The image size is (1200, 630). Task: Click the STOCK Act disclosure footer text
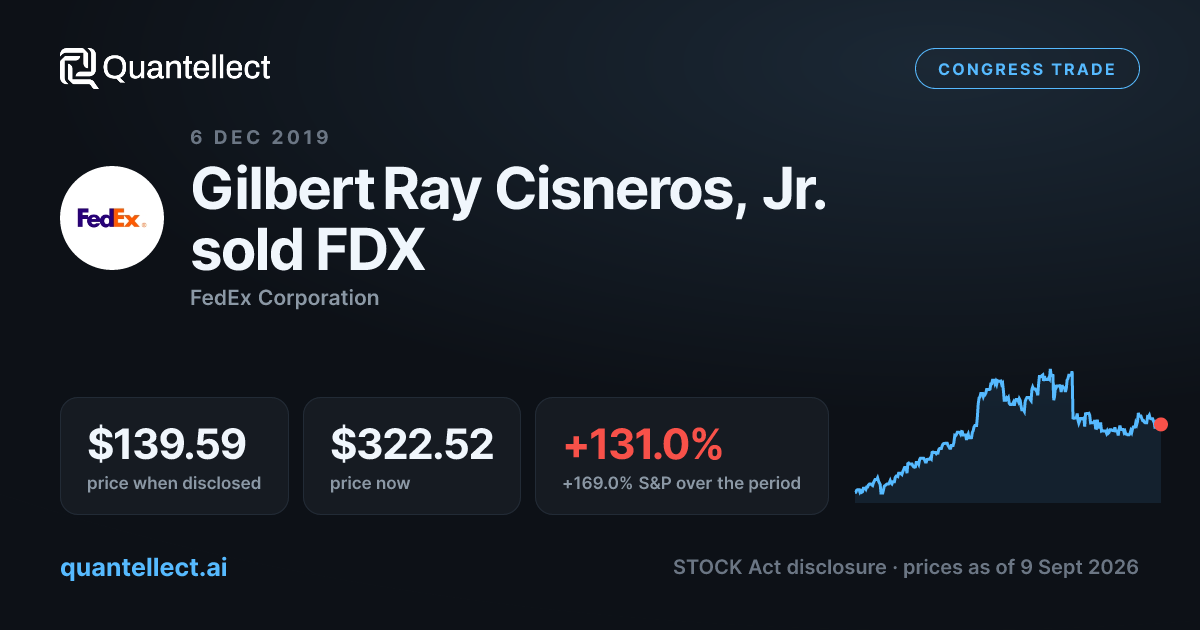[x=779, y=567]
